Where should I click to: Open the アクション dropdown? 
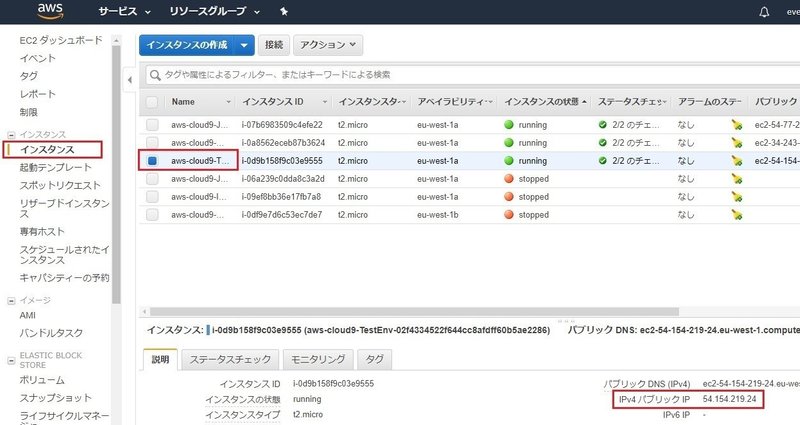pos(328,45)
